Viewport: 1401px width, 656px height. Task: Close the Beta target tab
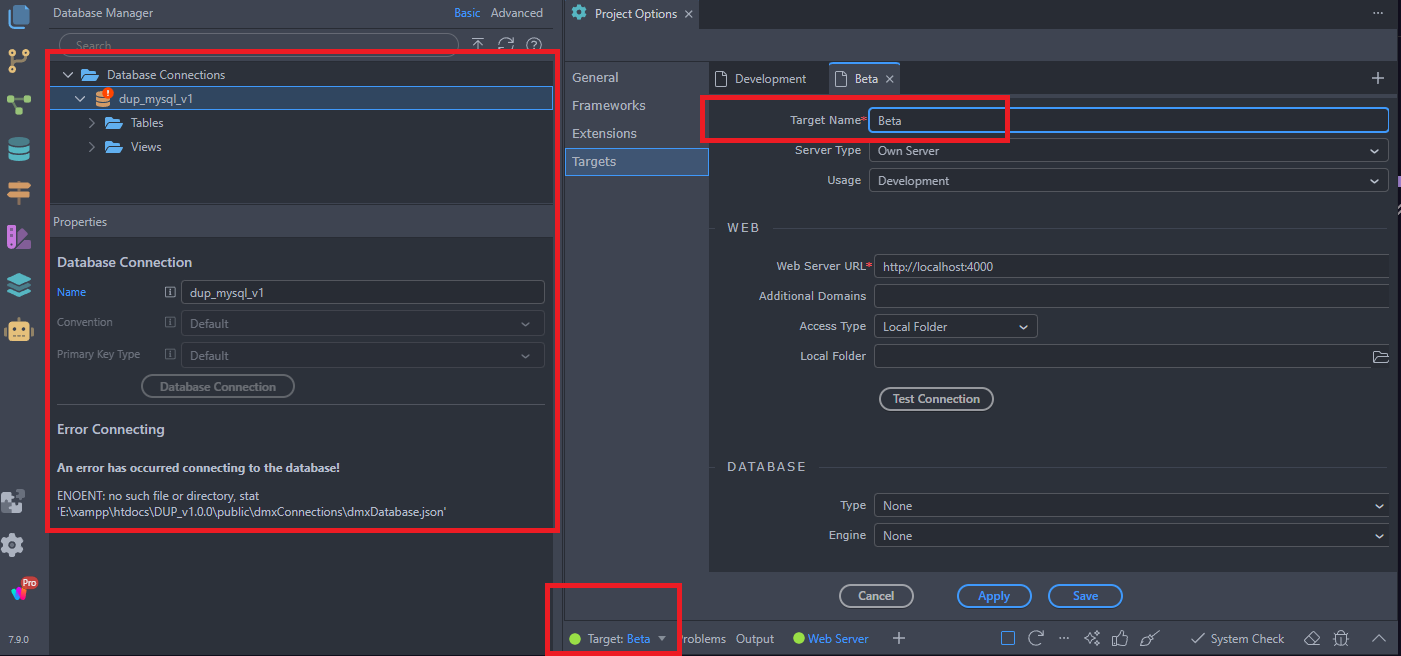(x=890, y=79)
